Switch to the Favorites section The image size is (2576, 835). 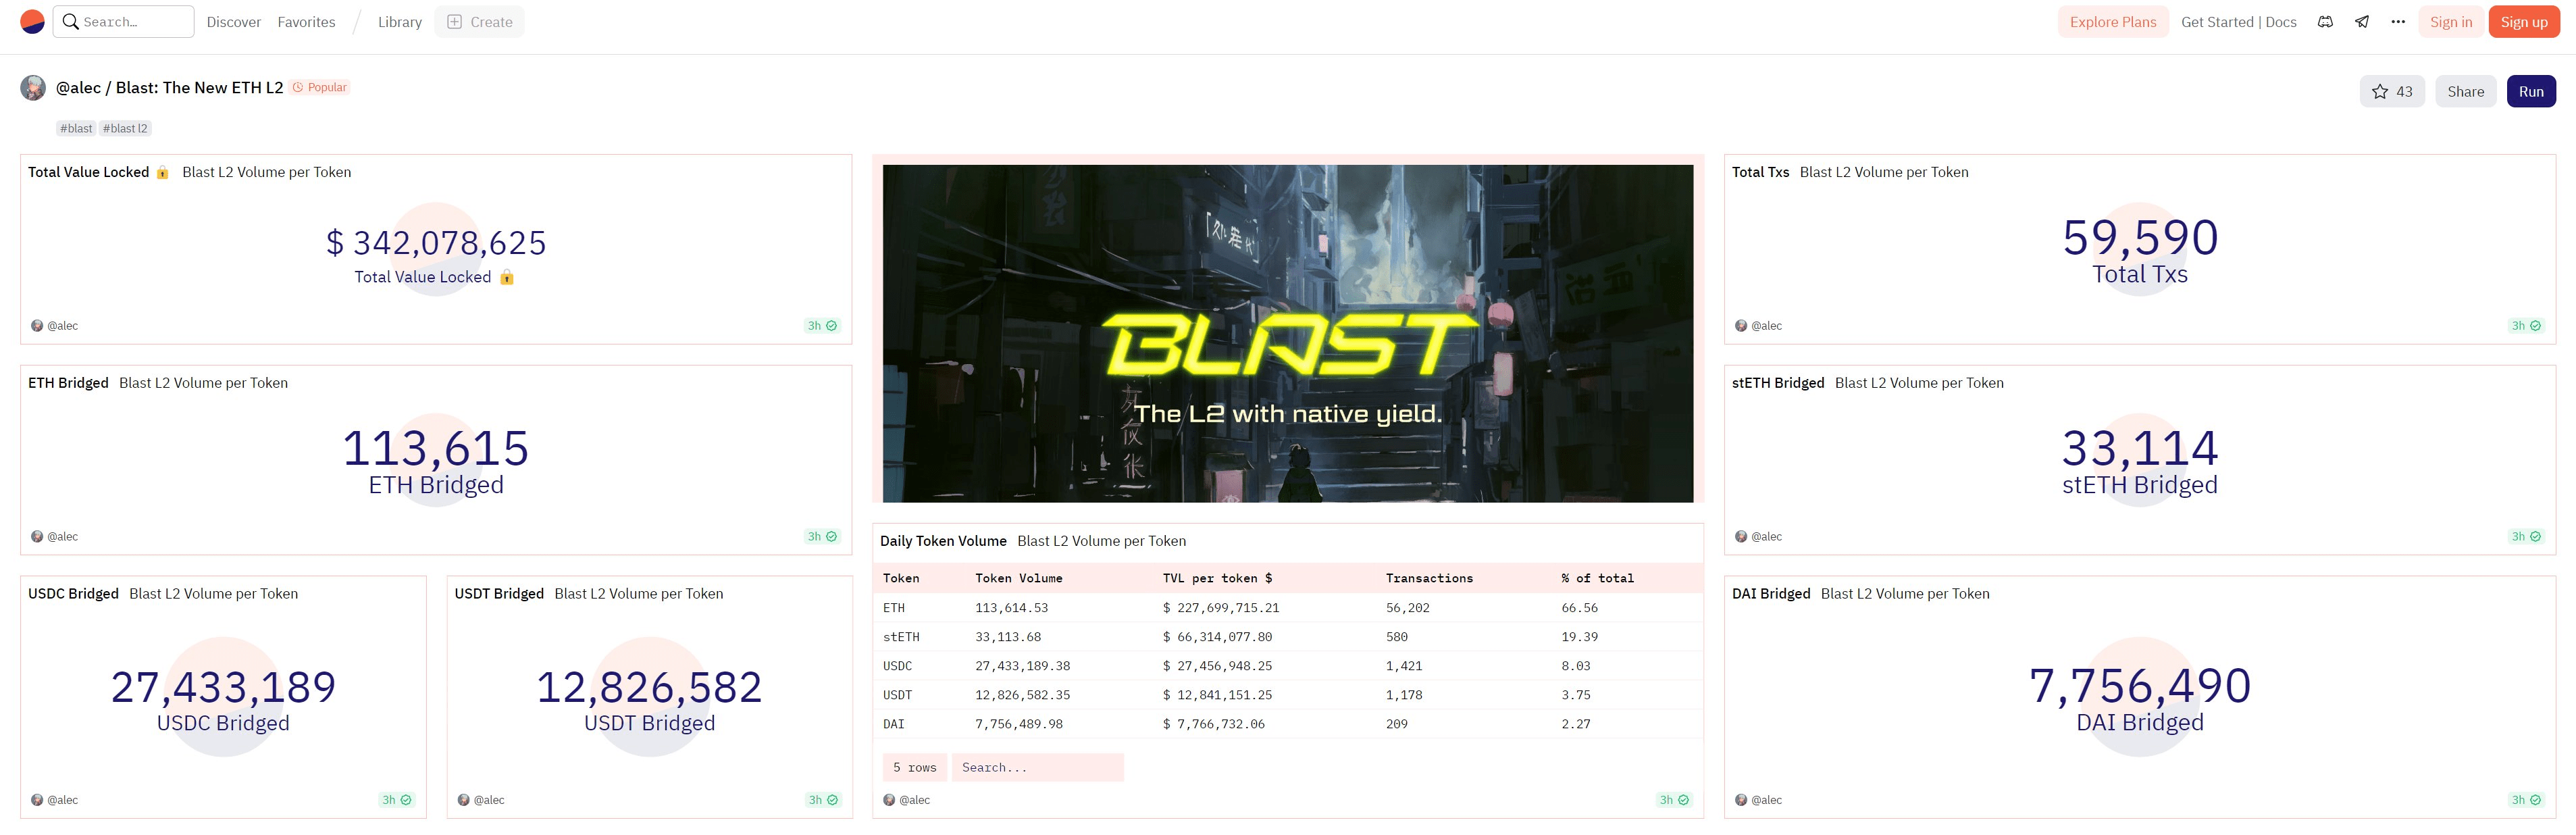click(306, 21)
